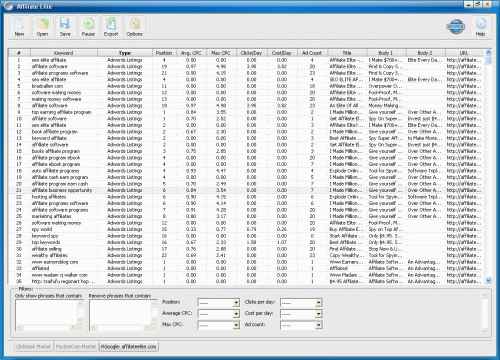Open the Position filter dropdown
500x360 pixels.
coord(236,303)
